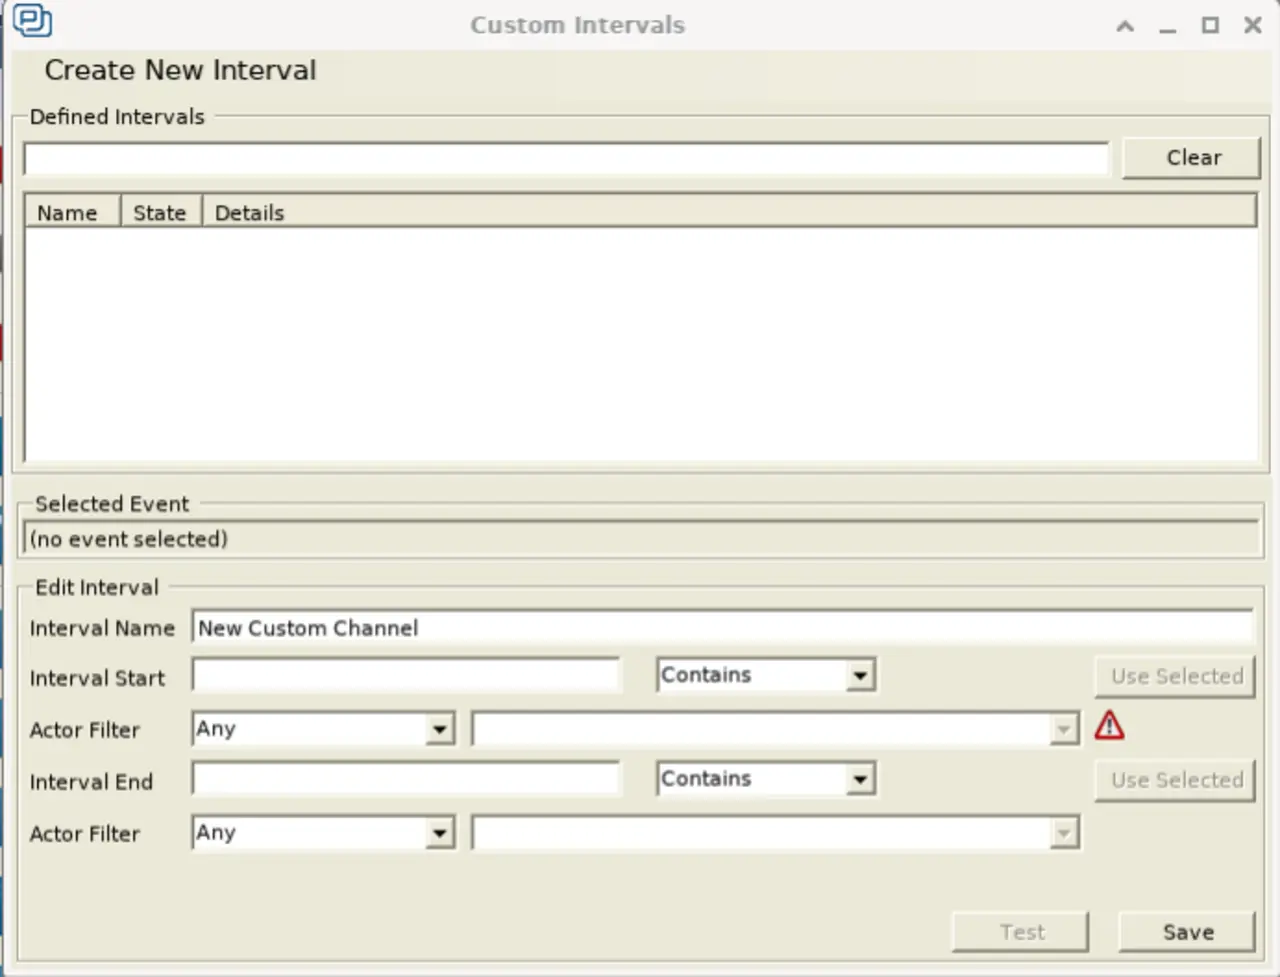Open the bottom Actor Filter wide combo box
Viewport: 1280px width, 977px height.
[1063, 833]
